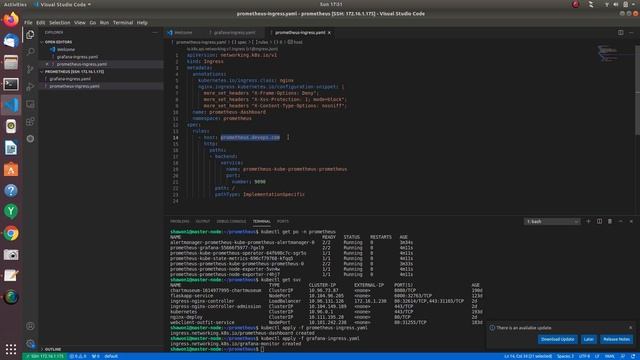Click the Spaces indentation in status bar

565,356
